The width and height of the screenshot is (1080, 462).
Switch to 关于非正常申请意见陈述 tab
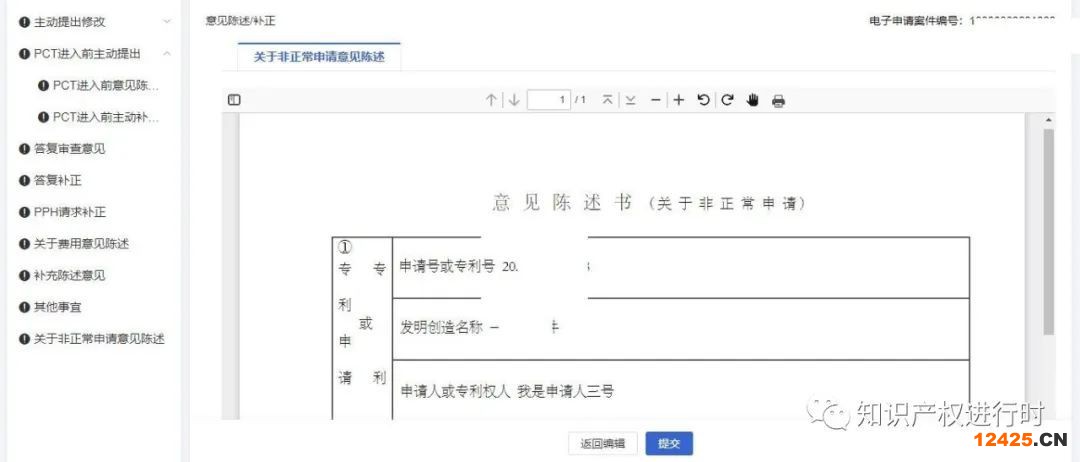319,57
